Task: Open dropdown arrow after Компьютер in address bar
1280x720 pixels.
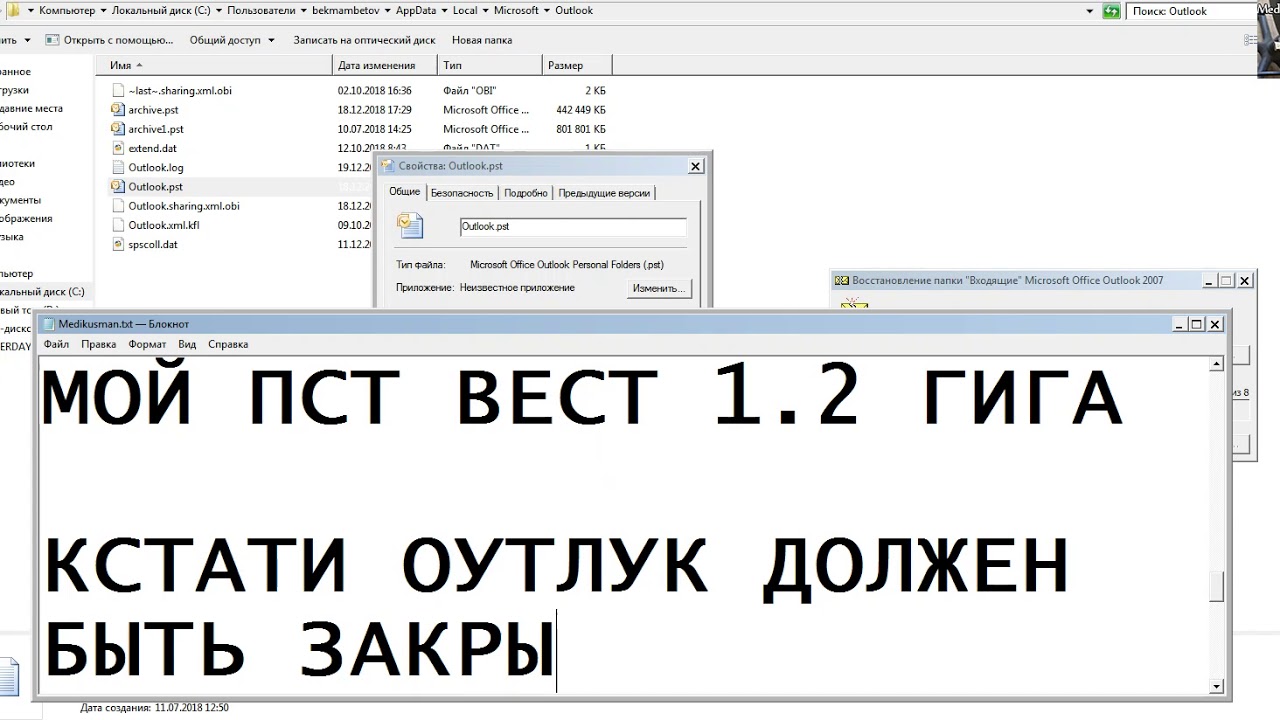Action: [102, 11]
